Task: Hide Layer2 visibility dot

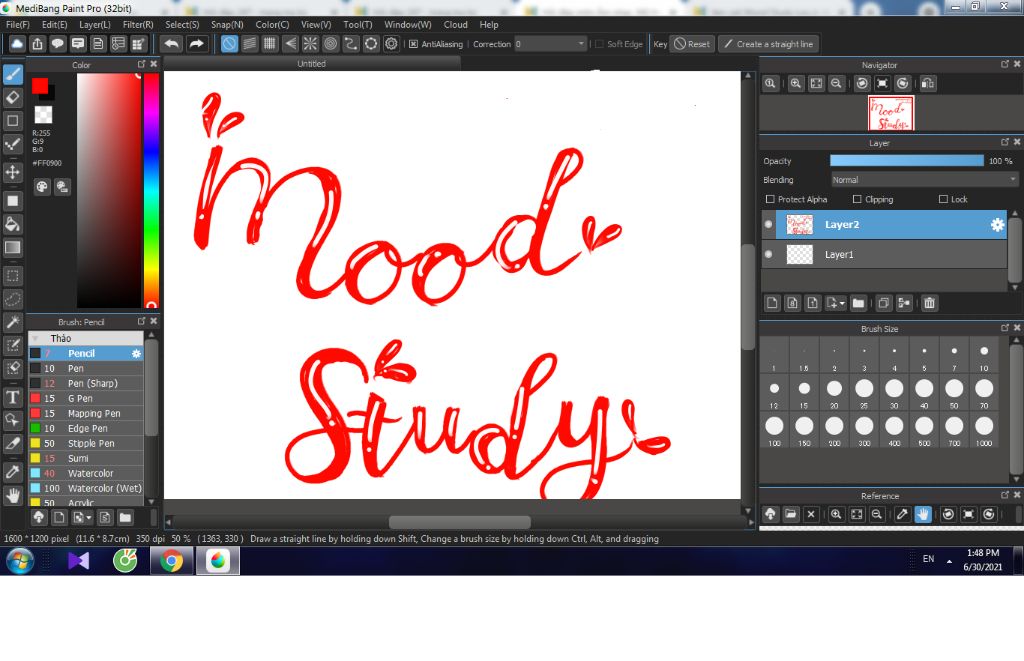Action: coord(769,224)
